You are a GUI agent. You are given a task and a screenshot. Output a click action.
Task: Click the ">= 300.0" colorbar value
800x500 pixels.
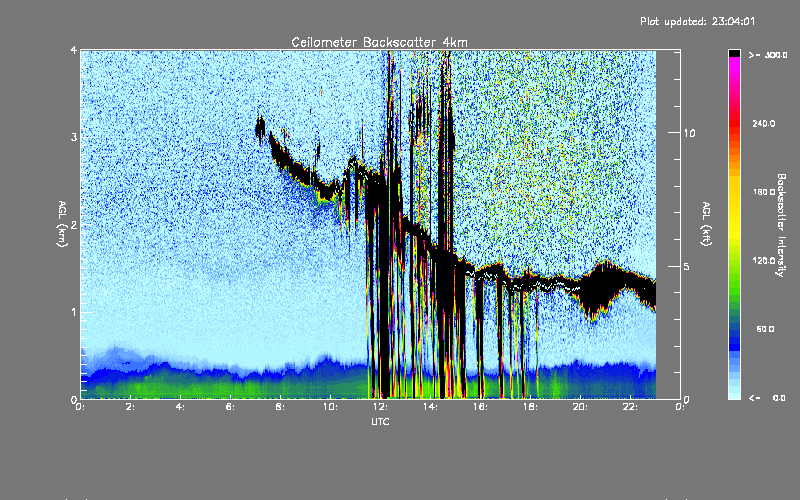pos(768,55)
